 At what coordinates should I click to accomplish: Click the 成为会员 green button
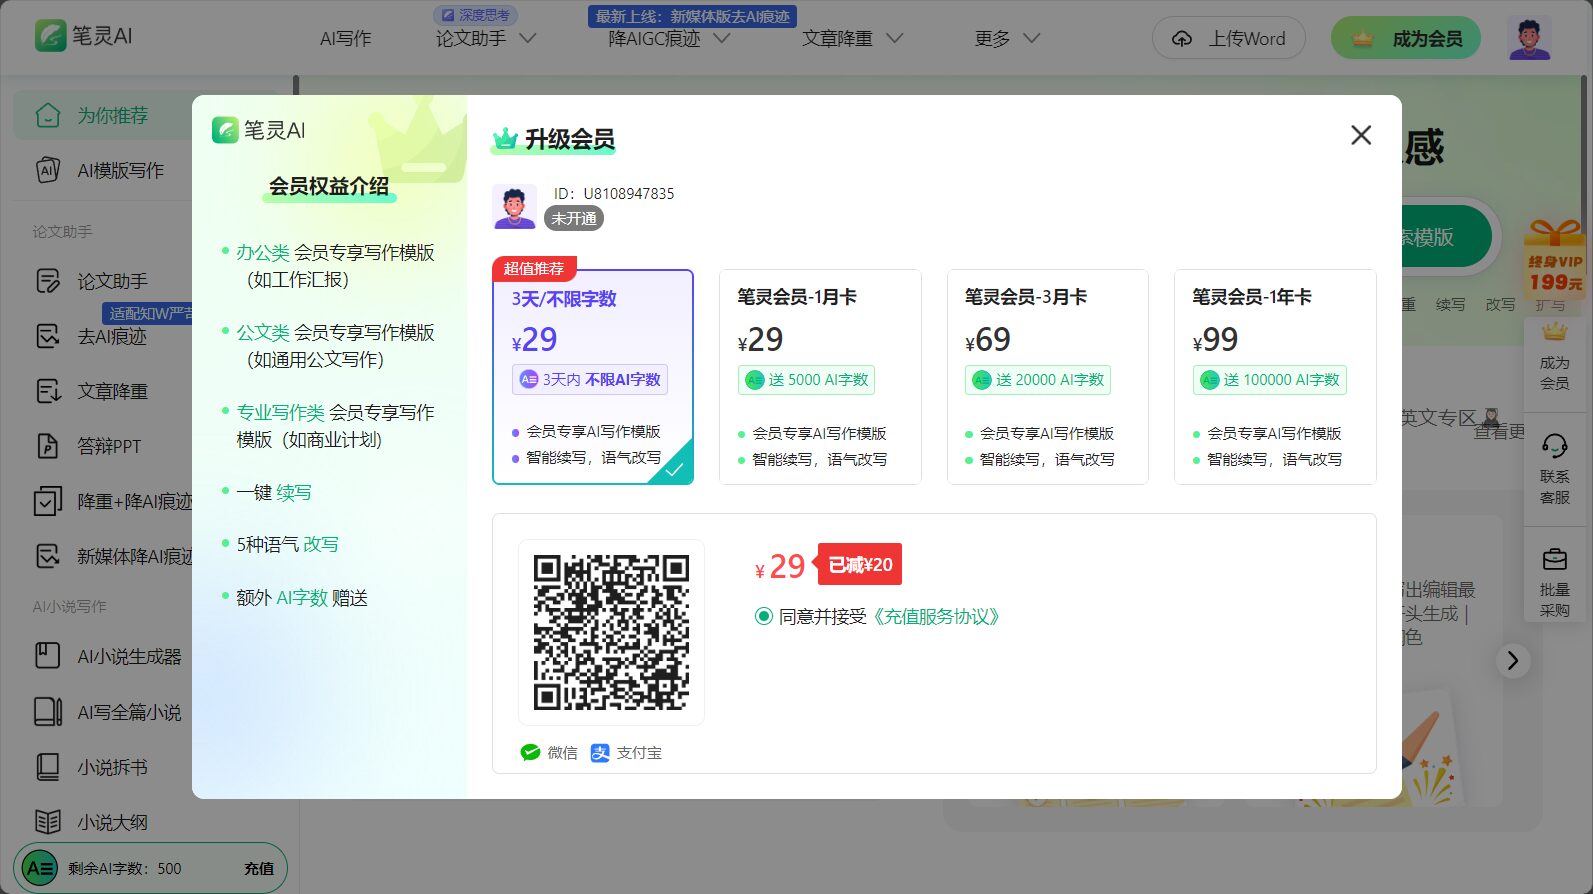(x=1406, y=39)
